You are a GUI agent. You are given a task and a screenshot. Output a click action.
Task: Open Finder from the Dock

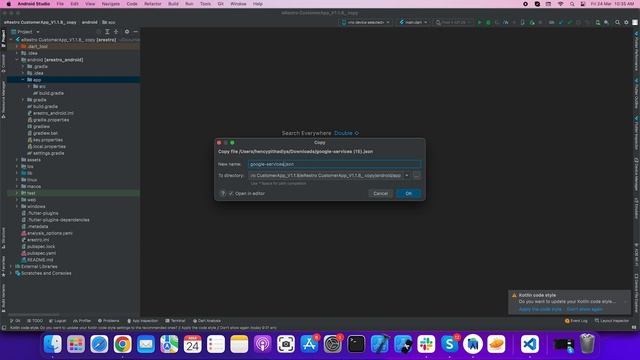coord(53,344)
